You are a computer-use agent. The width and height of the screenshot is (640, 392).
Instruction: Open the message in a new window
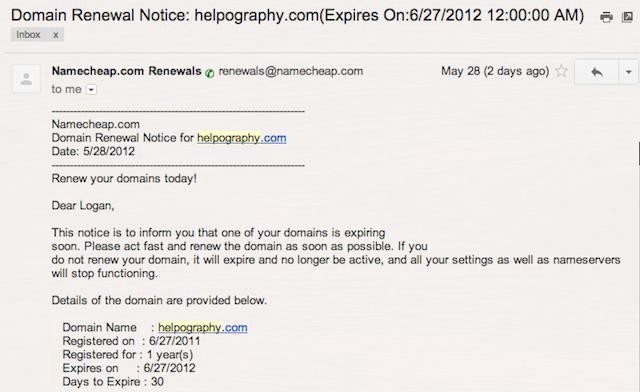pos(627,17)
